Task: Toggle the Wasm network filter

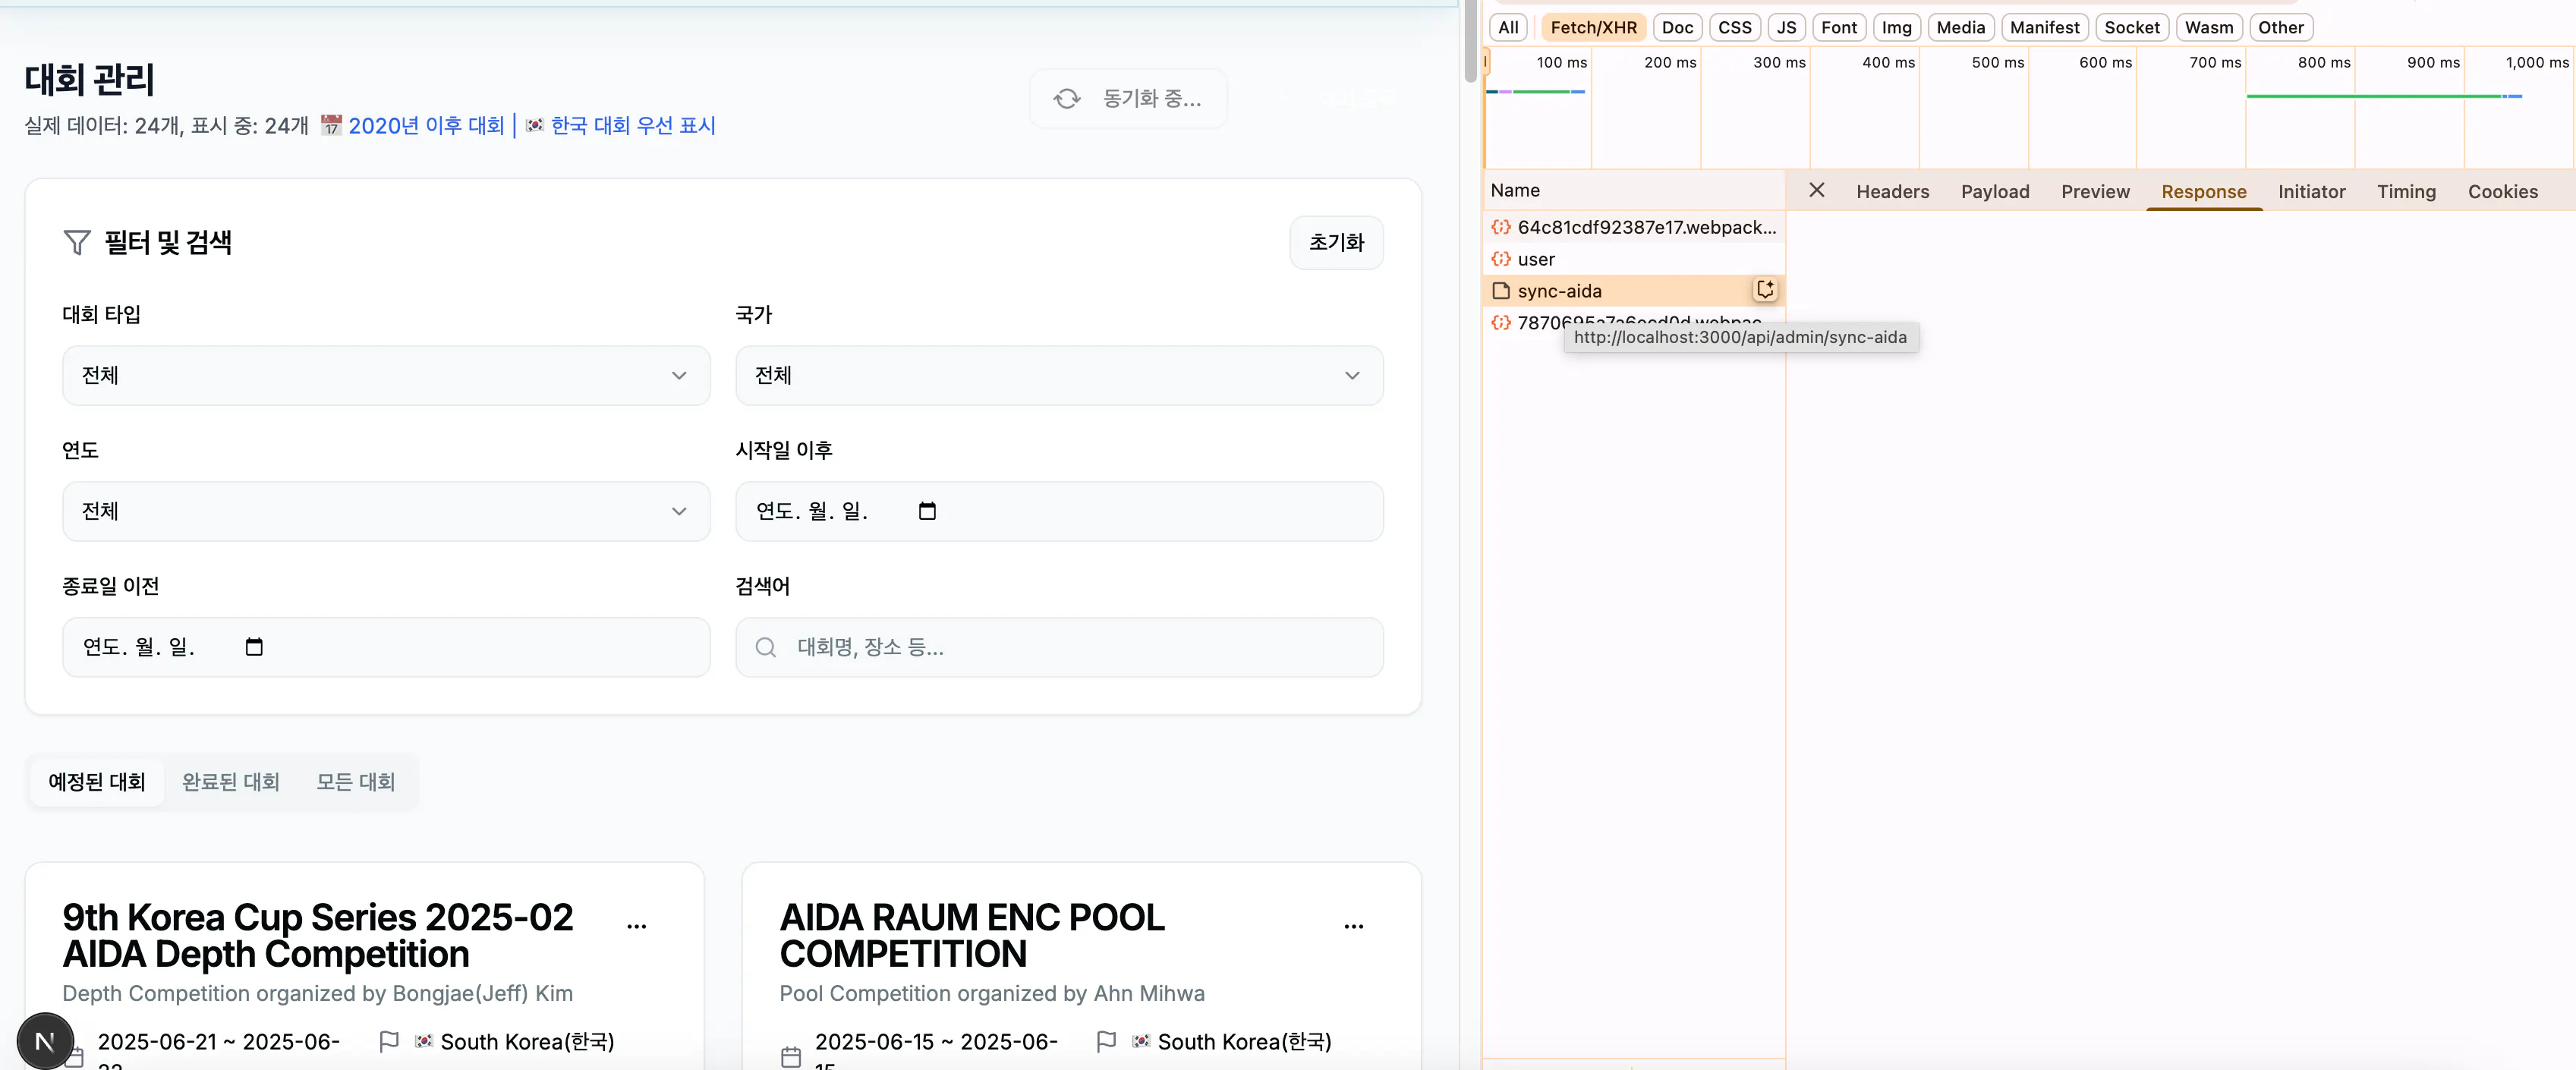Action: pos(2208,27)
